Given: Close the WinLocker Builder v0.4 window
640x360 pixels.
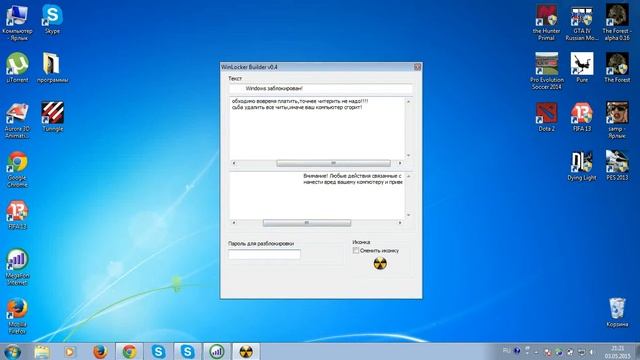Looking at the screenshot, I should [417, 67].
